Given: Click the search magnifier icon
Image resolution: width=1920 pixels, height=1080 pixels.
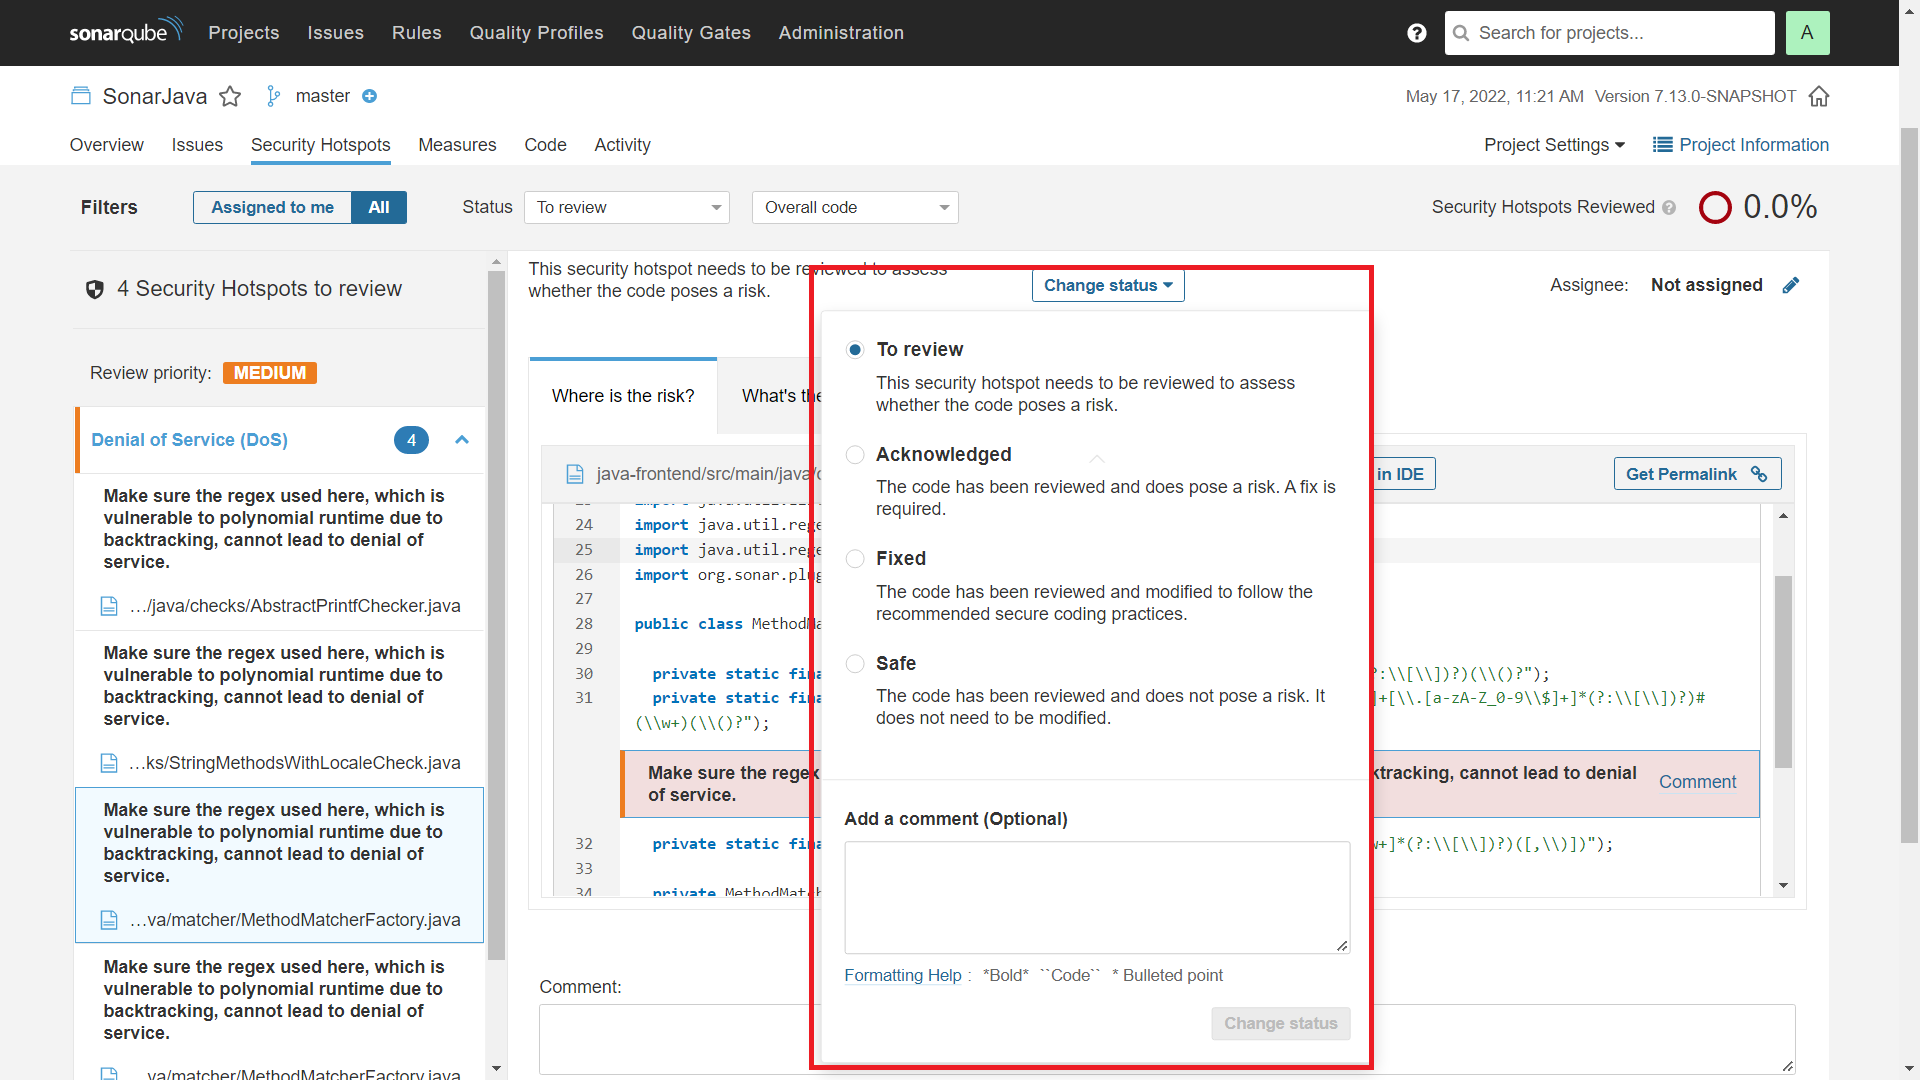Looking at the screenshot, I should 1461,33.
